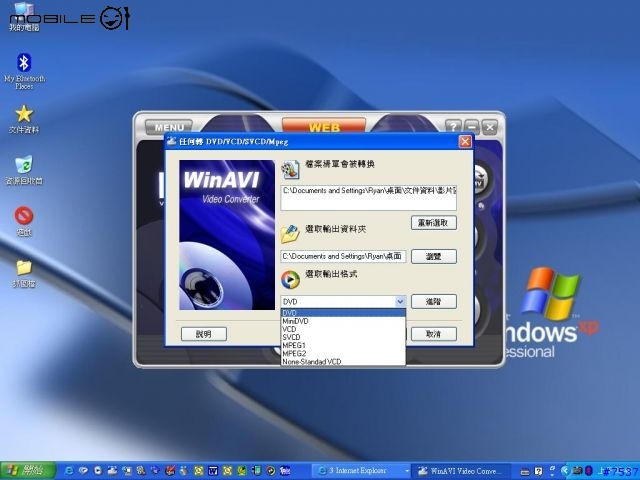Click the 說明 help button
640x480 pixels.
pos(204,334)
